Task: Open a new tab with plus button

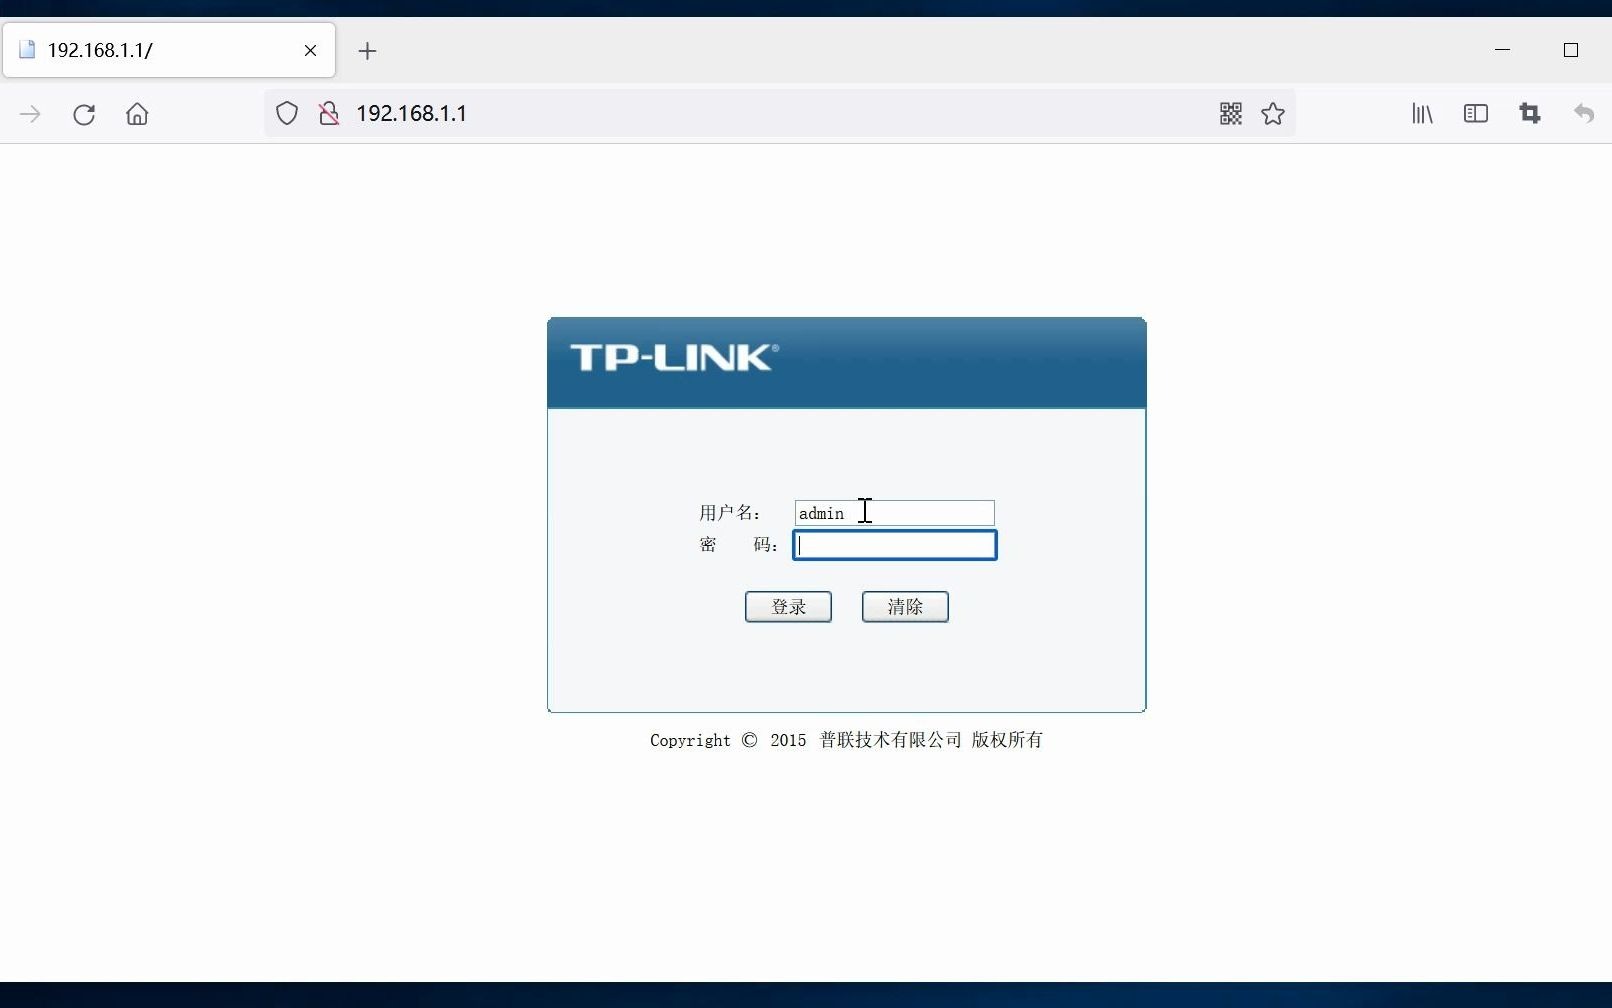Action: pos(367,51)
